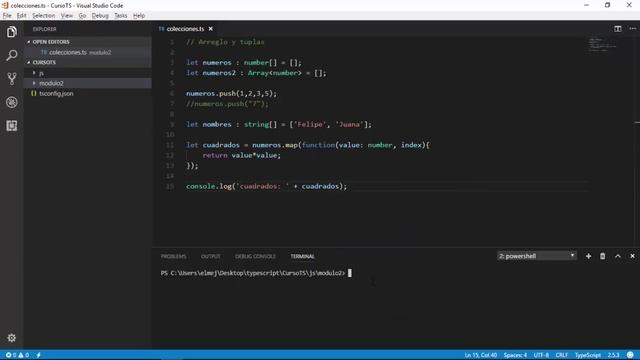Switch to the Terminal panel tab
Image resolution: width=640 pixels, height=360 pixels.
point(302,256)
